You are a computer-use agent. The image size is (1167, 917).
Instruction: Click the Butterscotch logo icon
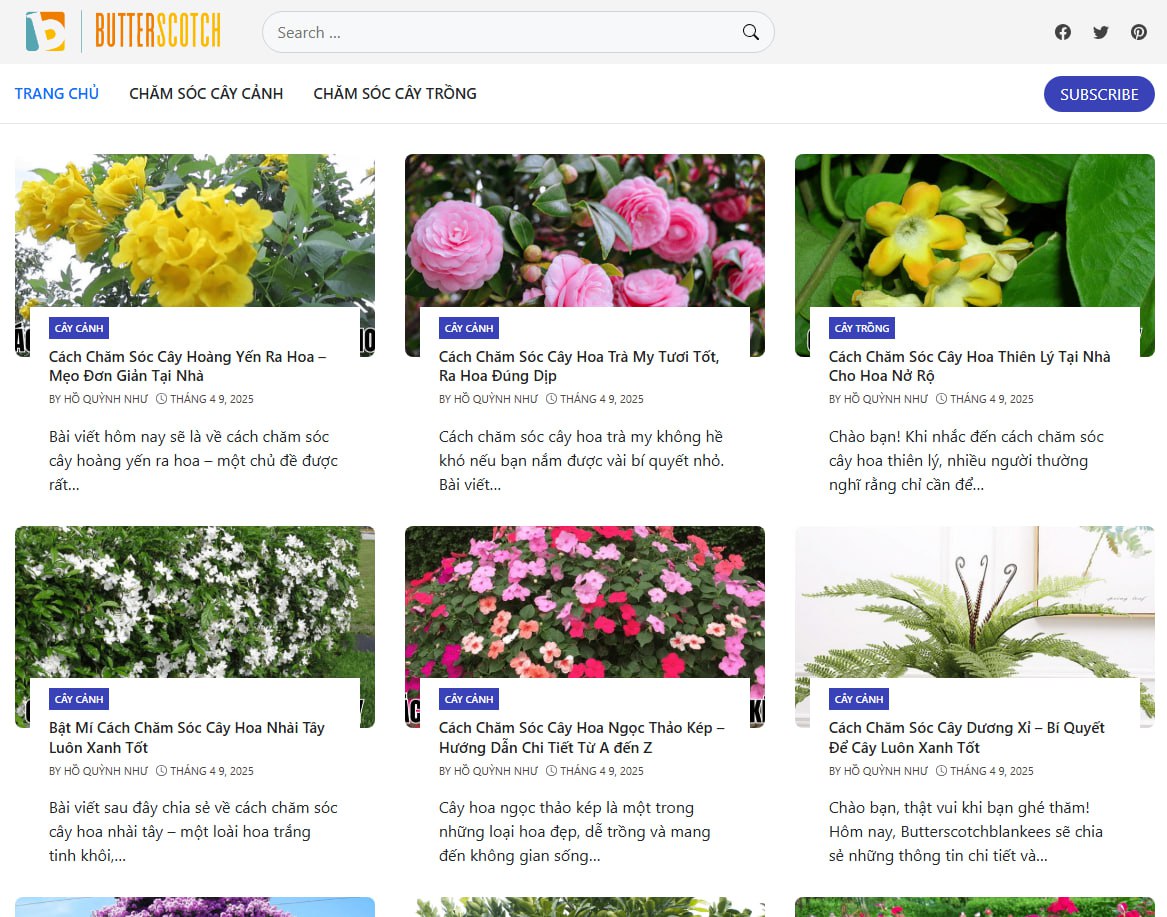click(45, 32)
